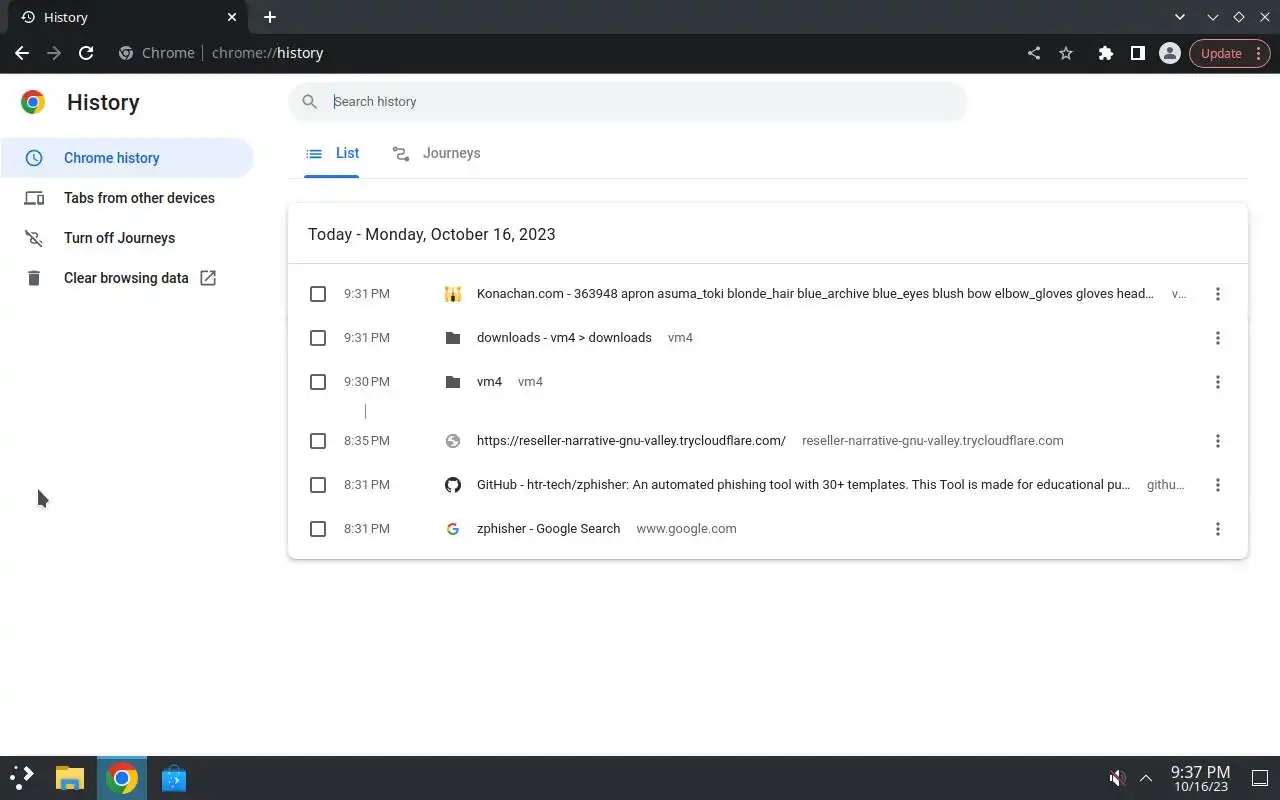The height and width of the screenshot is (800, 1280).
Task: Check the GitHub zphisher entry checkbox
Action: point(318,485)
